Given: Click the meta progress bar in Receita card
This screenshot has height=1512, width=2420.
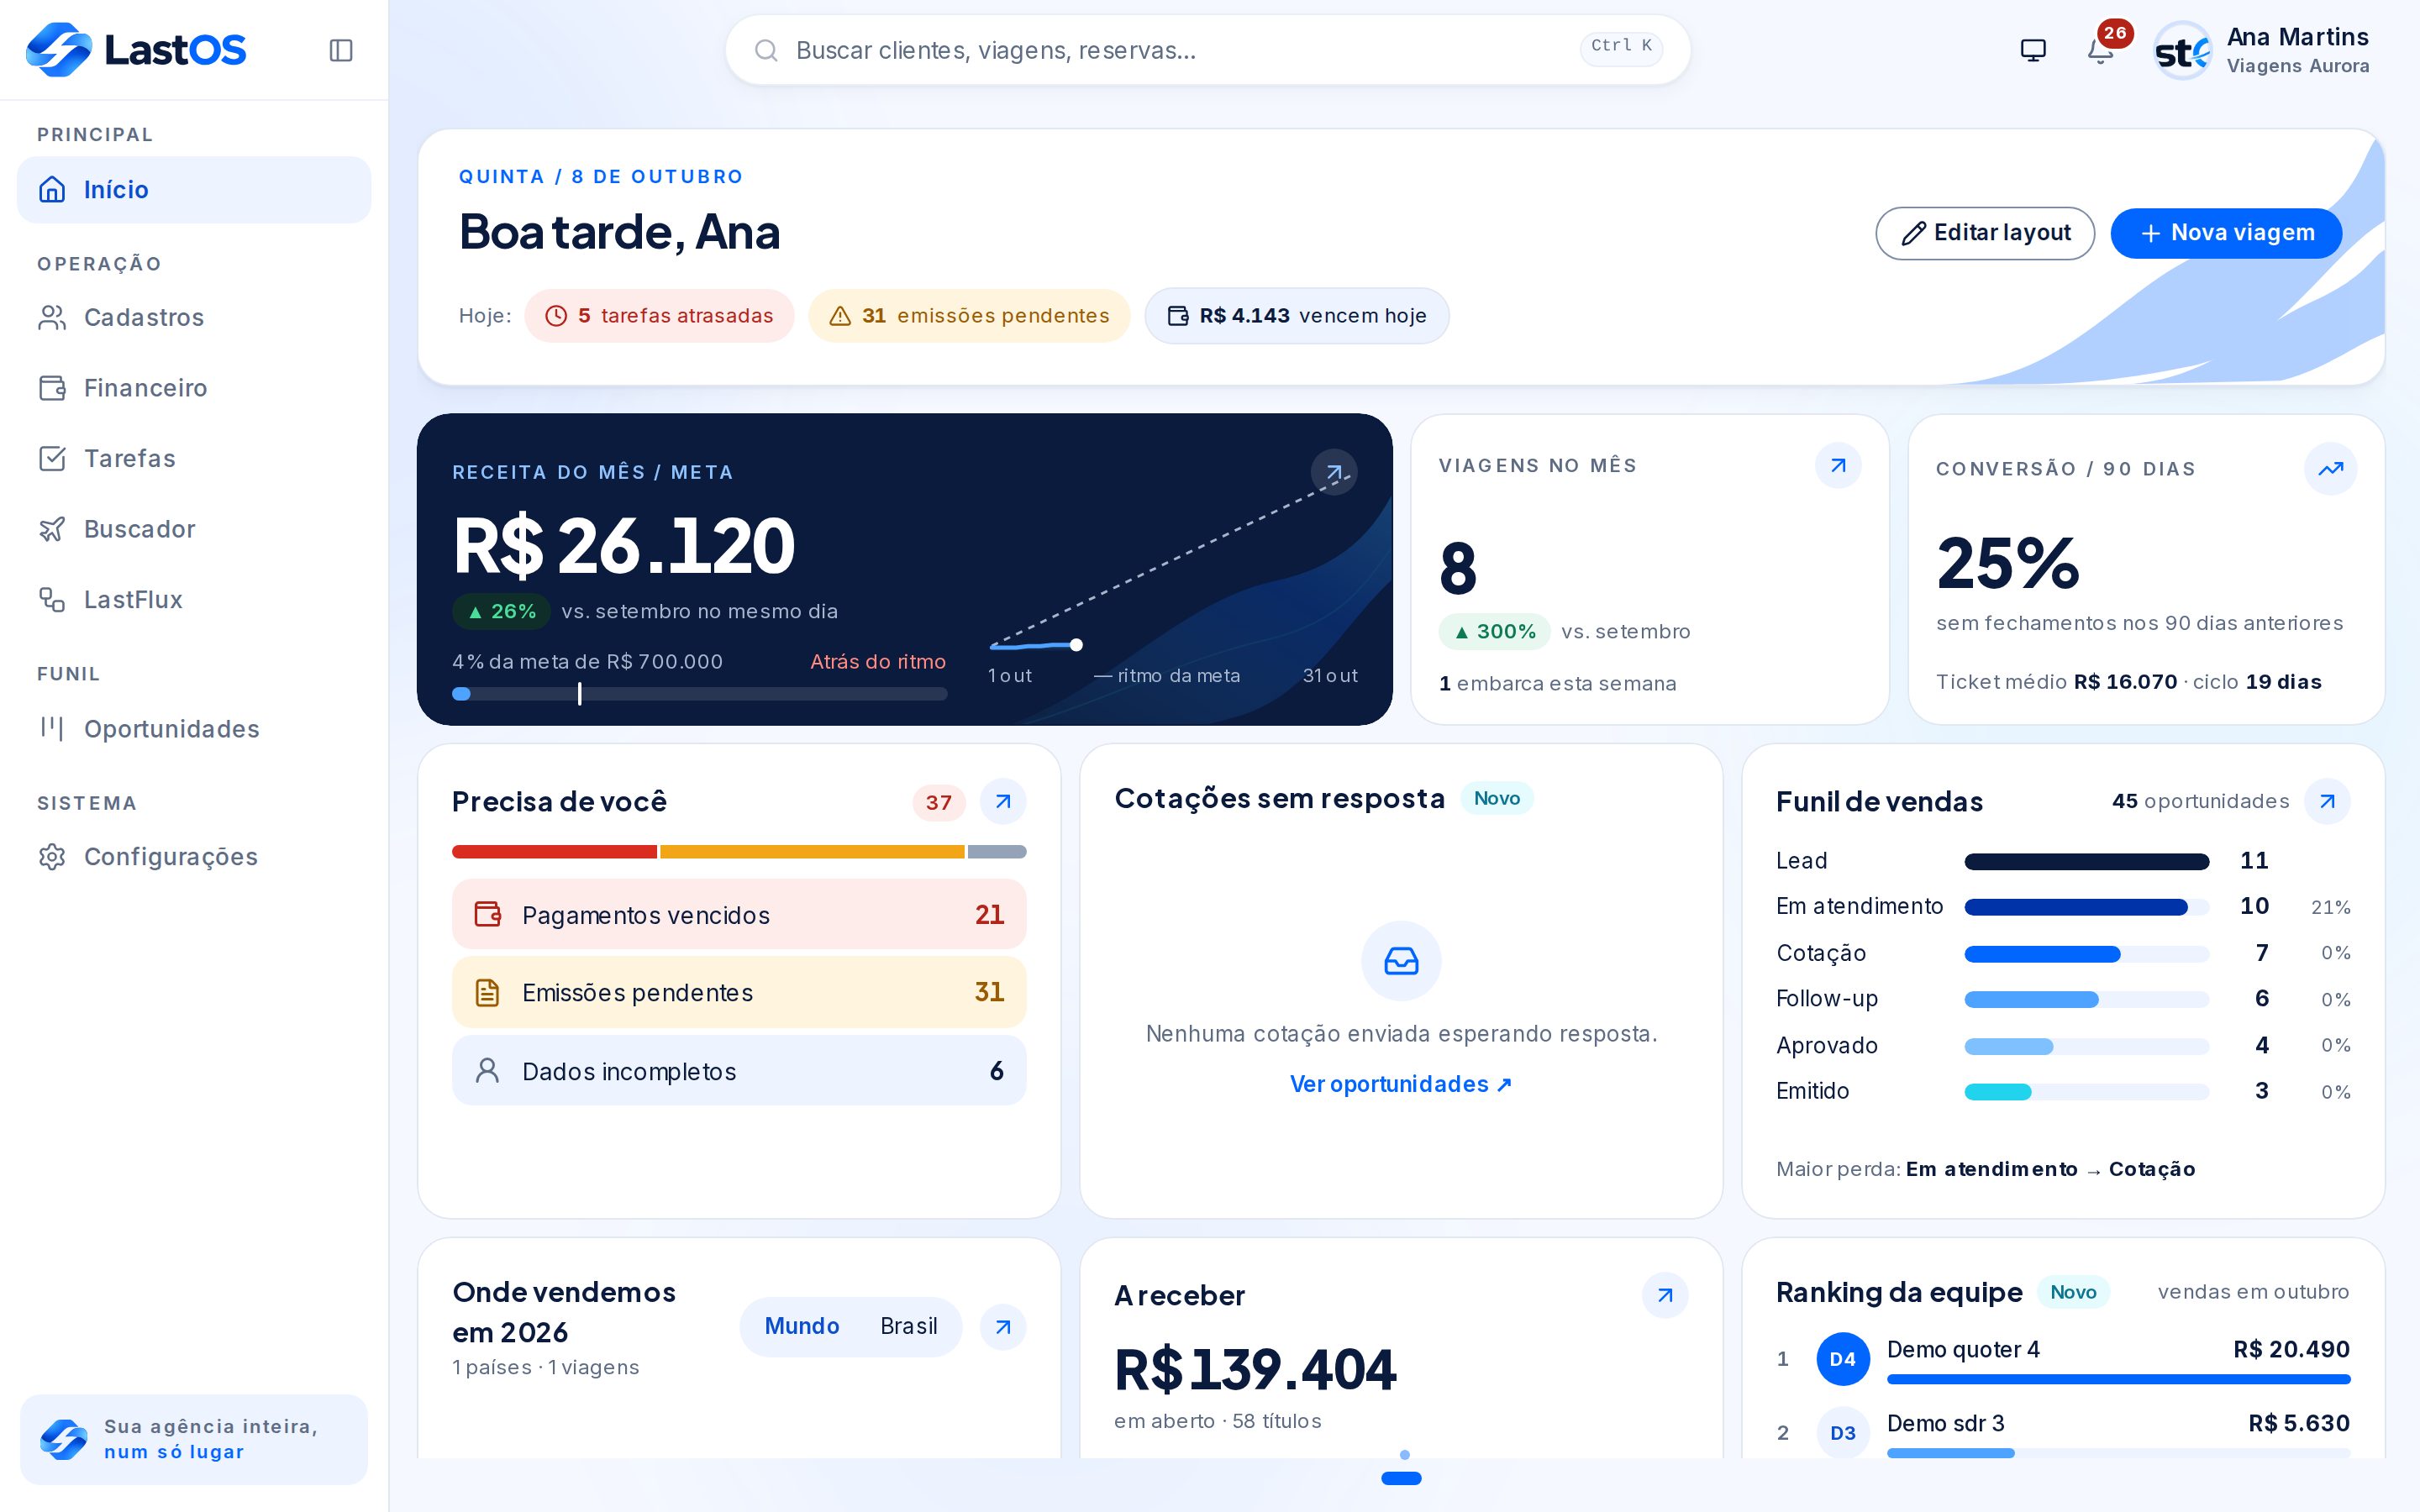Looking at the screenshot, I should (699, 694).
